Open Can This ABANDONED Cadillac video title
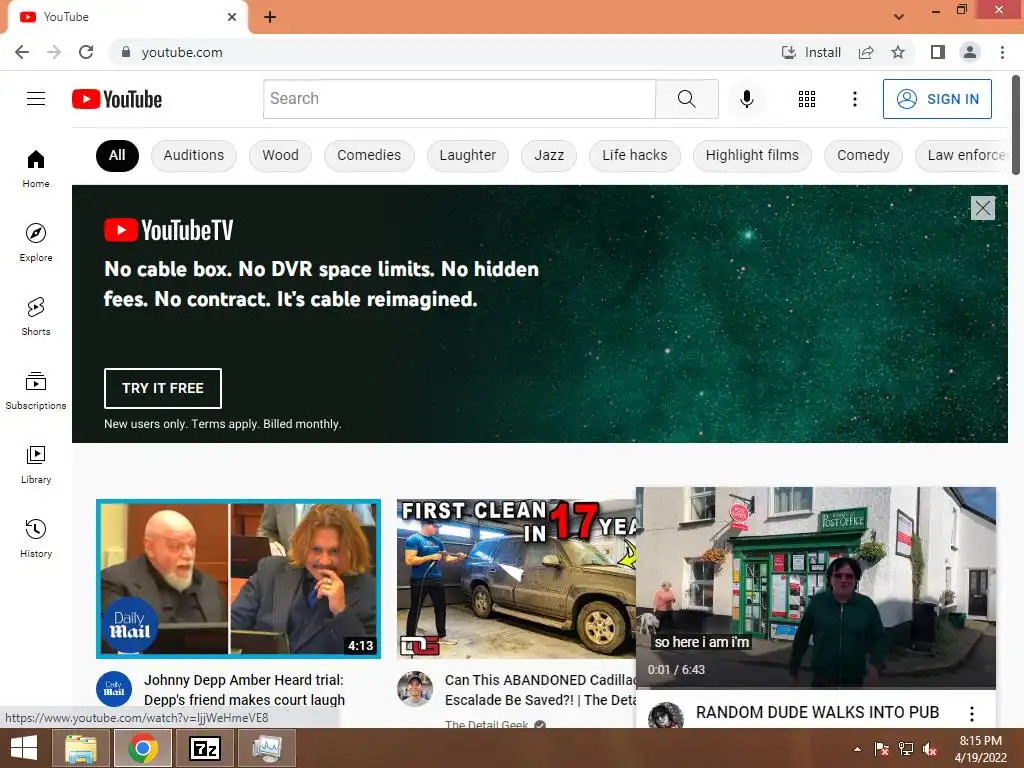 541,690
